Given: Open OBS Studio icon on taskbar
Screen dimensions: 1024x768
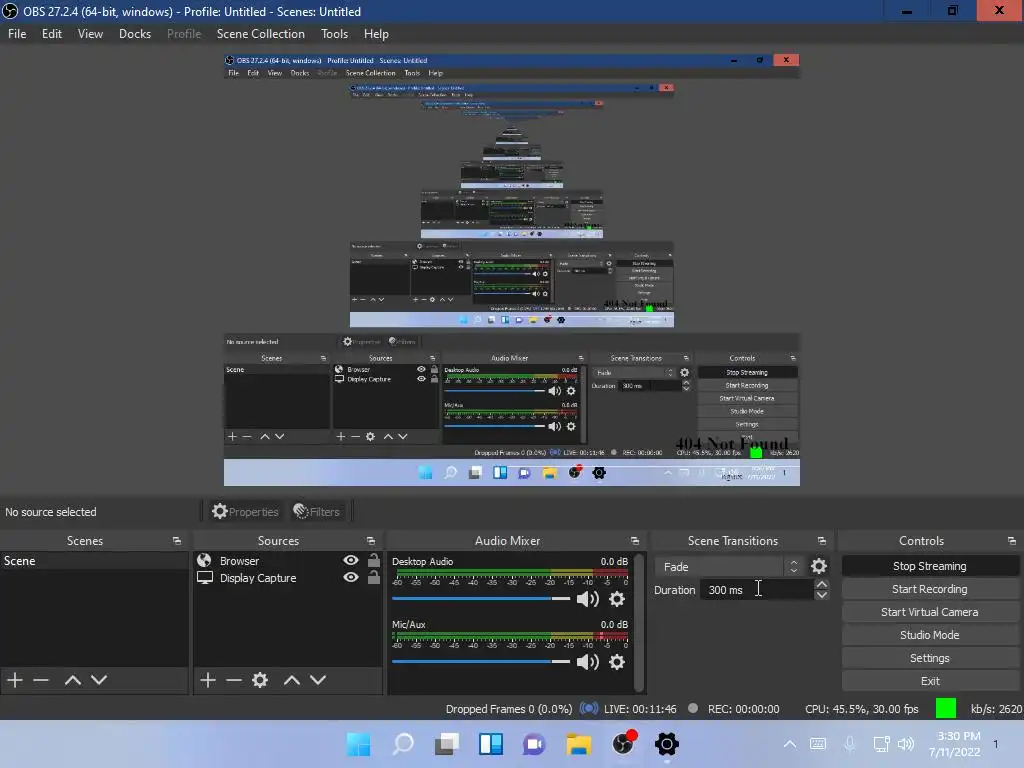Looking at the screenshot, I should 623,744.
